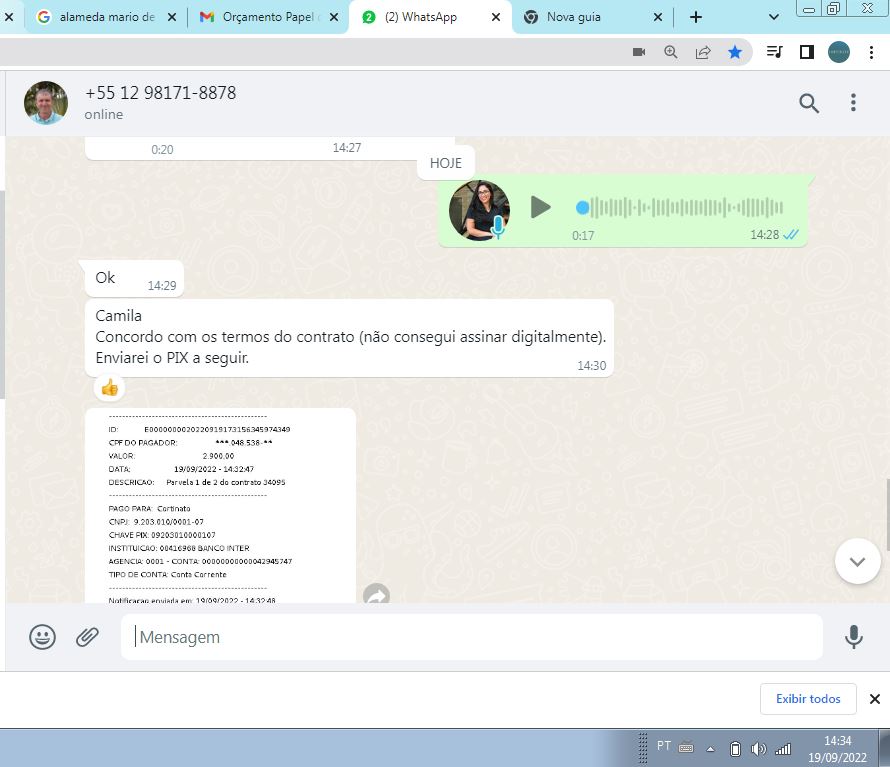
Task: Close the alameda mario tab
Action: pyautogui.click(x=171, y=17)
